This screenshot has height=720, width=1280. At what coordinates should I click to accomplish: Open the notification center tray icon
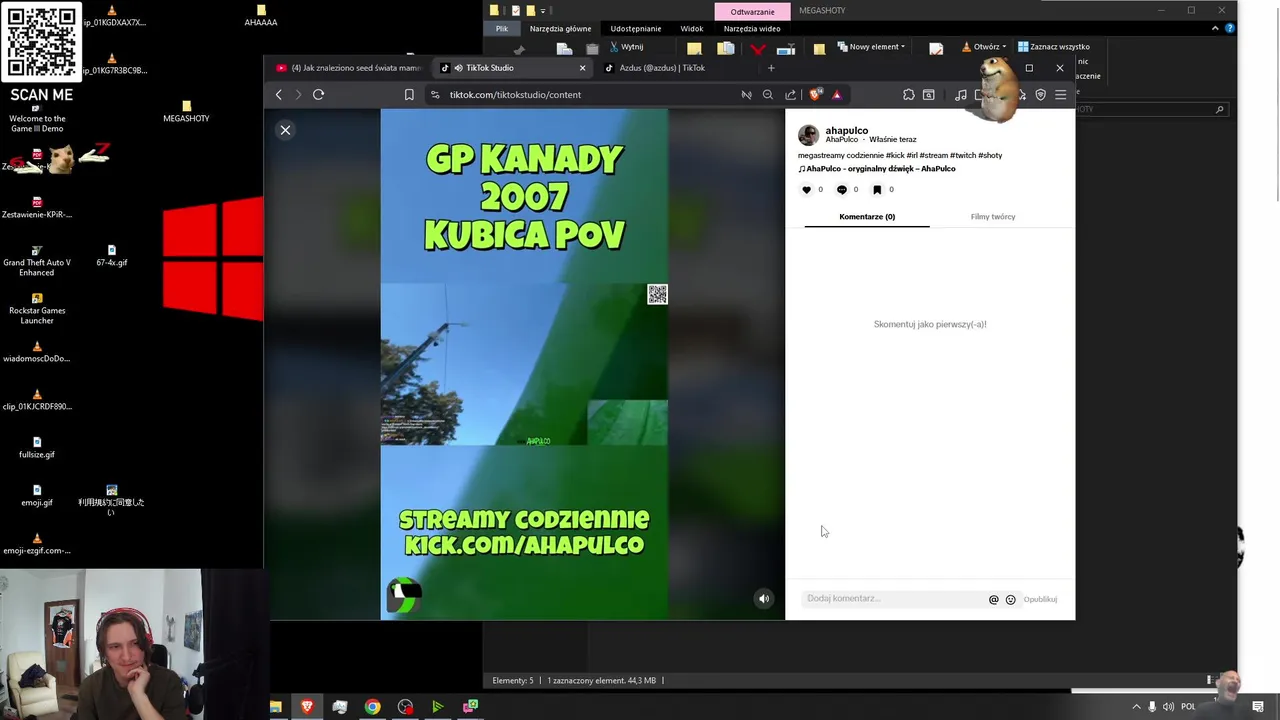[1258, 707]
